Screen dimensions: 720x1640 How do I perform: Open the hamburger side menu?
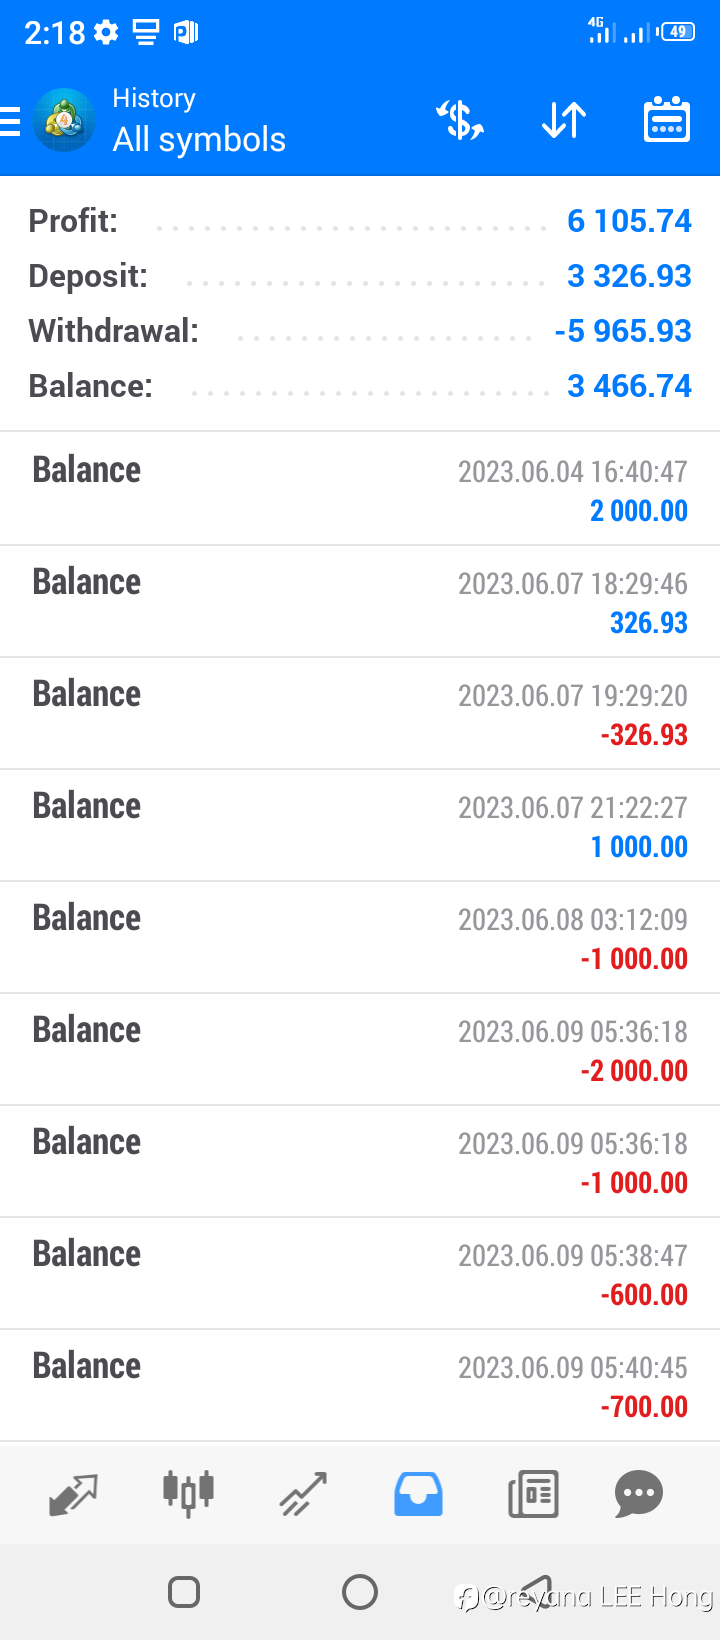tap(9, 121)
